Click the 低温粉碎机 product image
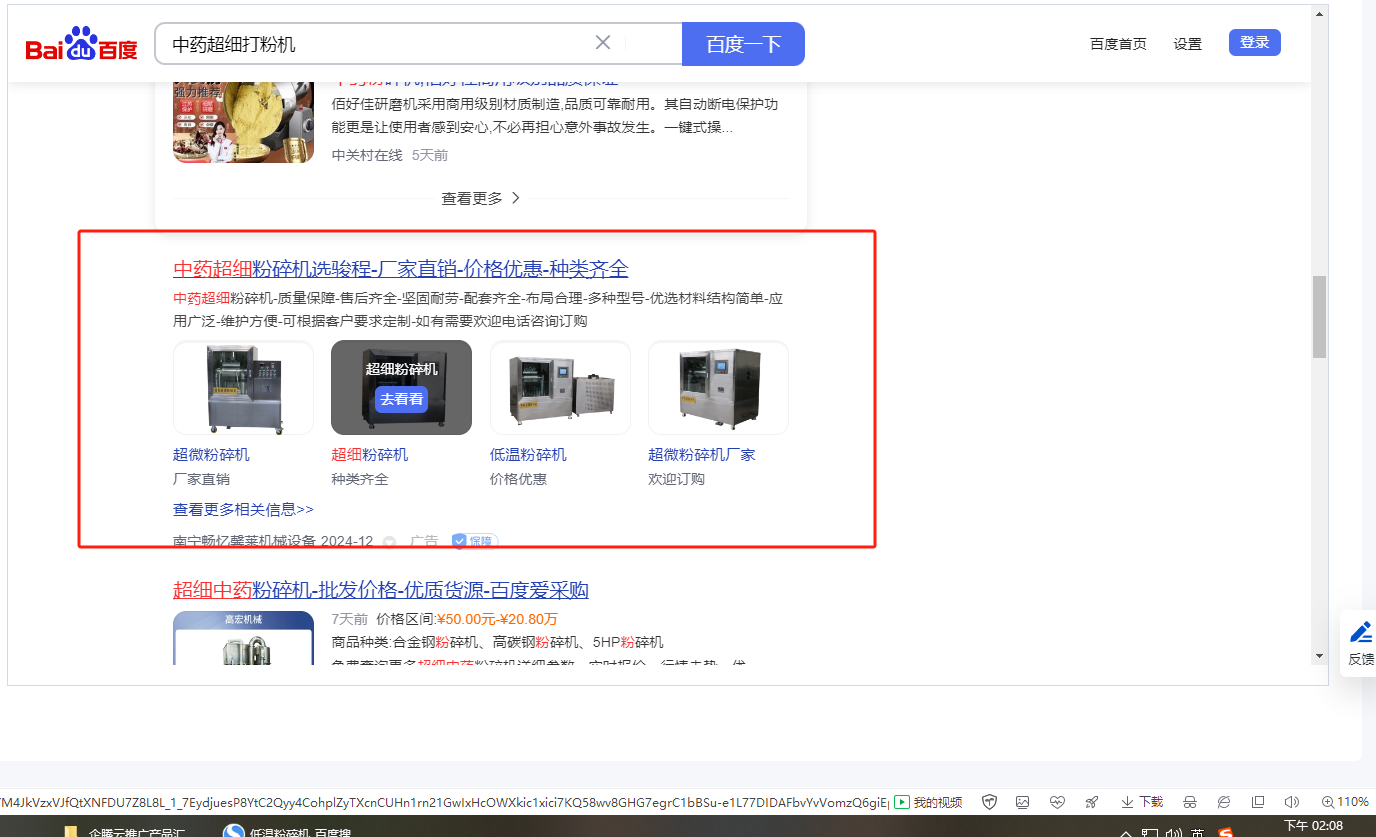The height and width of the screenshot is (837, 1376). pos(560,388)
